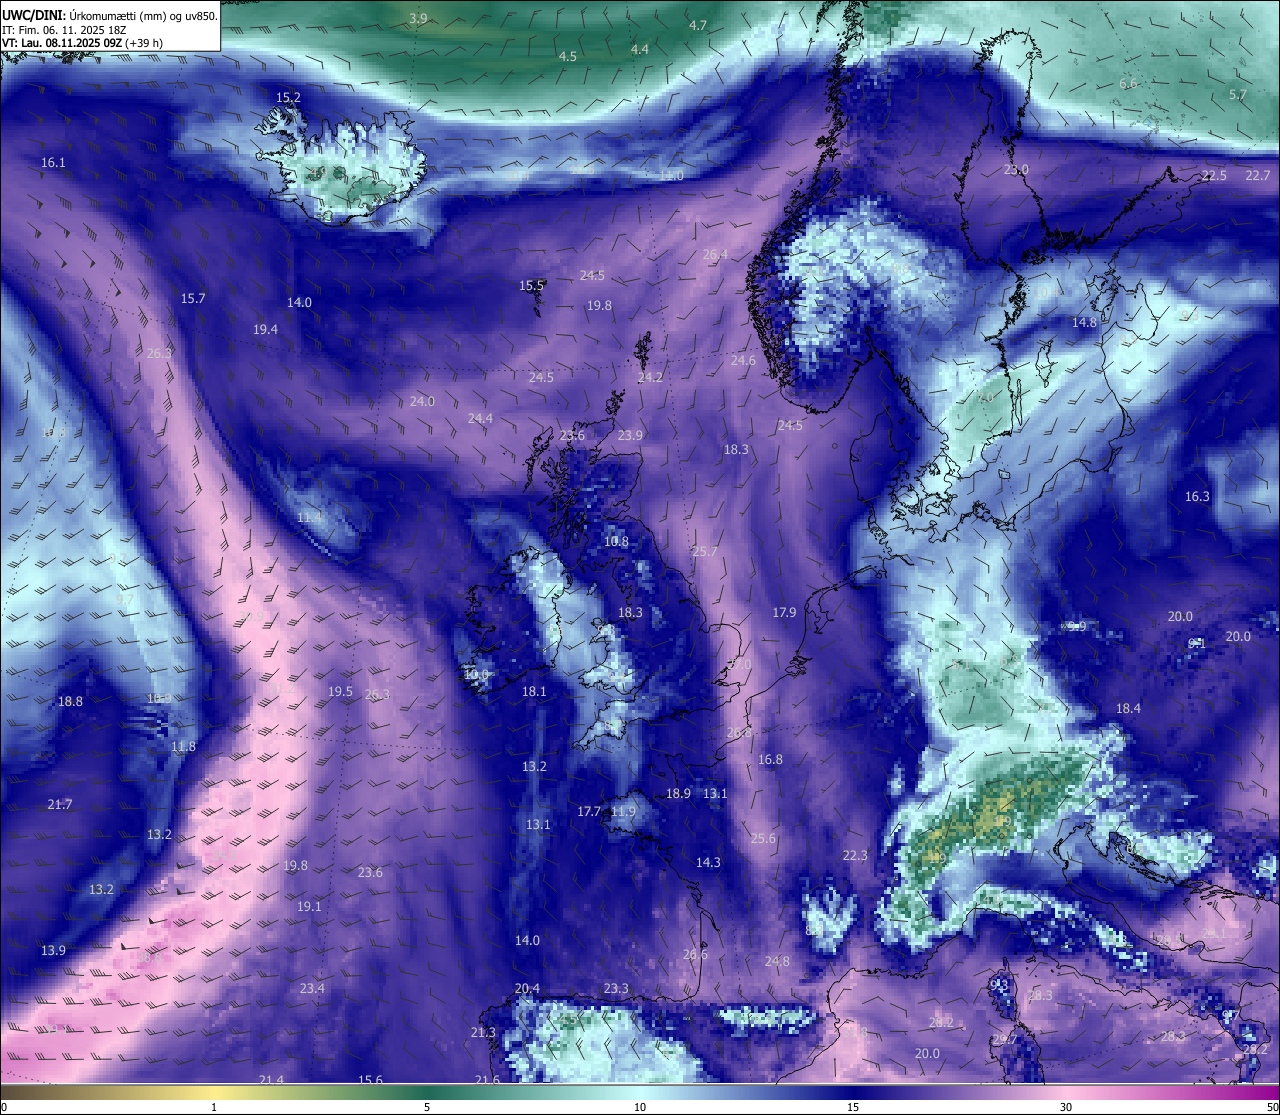Image resolution: width=1280 pixels, height=1115 pixels.
Task: Click the '19.5' value label
Action: pos(340,691)
